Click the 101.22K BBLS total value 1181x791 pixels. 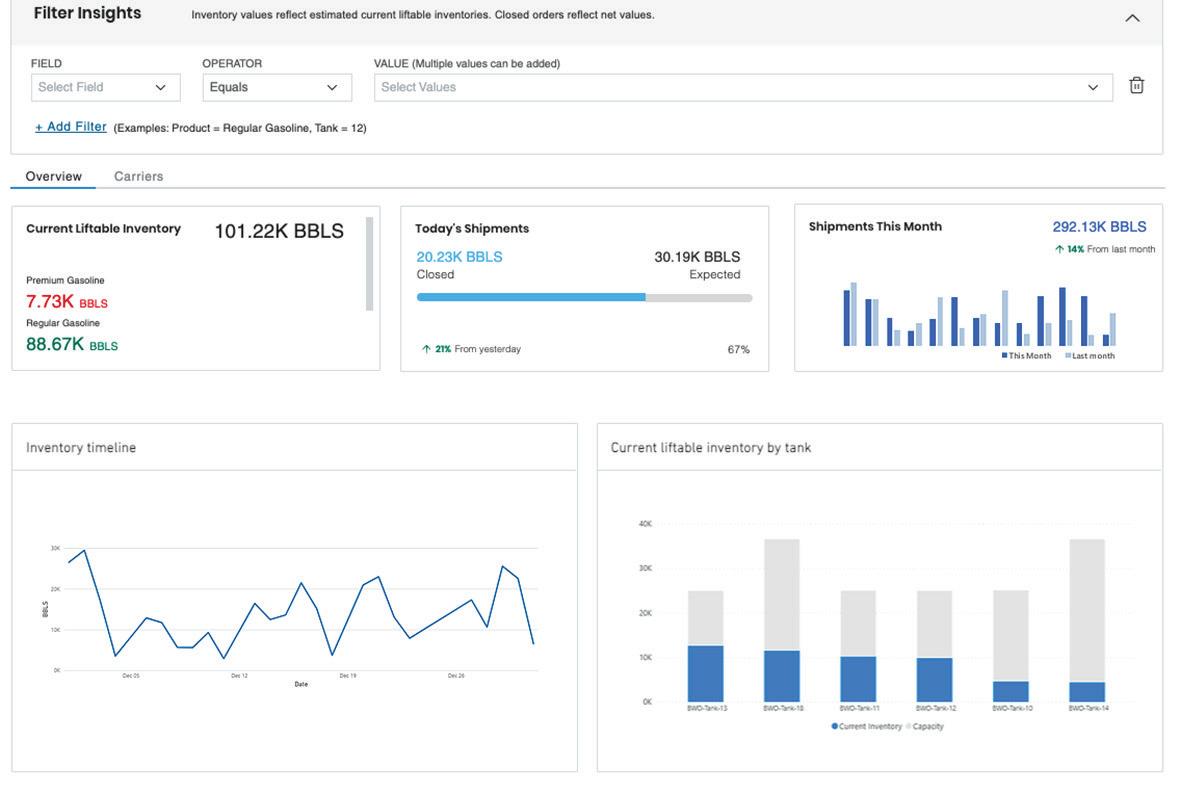[279, 231]
